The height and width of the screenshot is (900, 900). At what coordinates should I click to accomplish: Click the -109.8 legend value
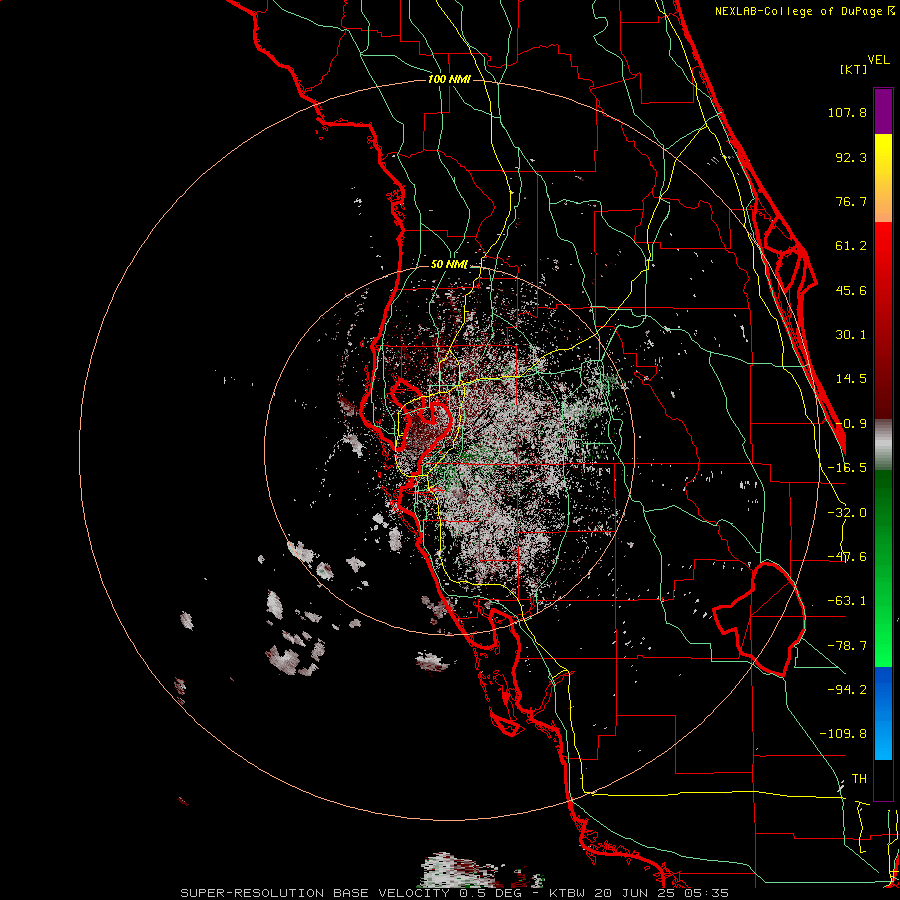843,734
